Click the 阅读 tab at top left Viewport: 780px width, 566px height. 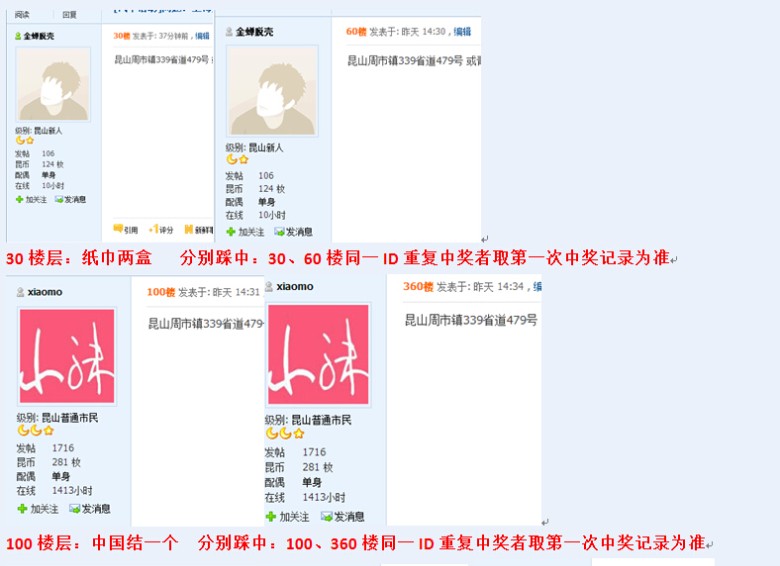tap(22, 15)
